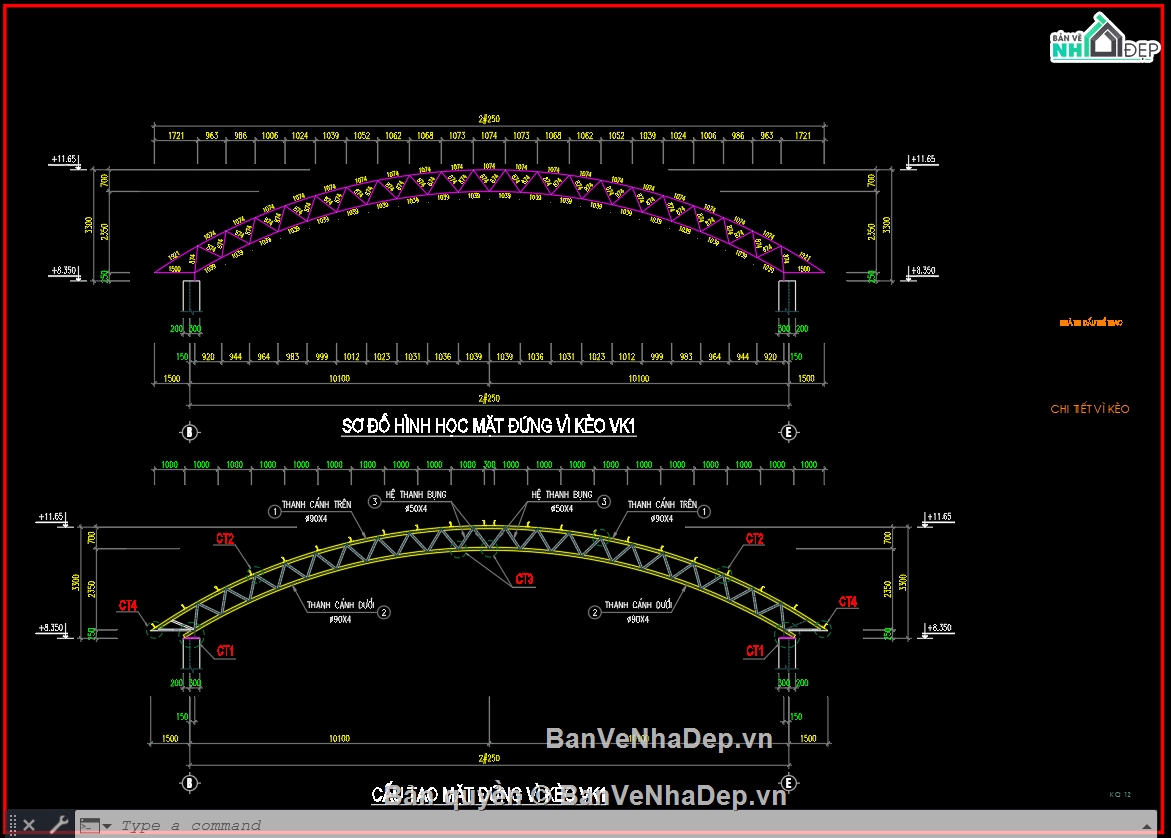Select the CT4 label near left truss end
The height and width of the screenshot is (838, 1171).
point(128,606)
